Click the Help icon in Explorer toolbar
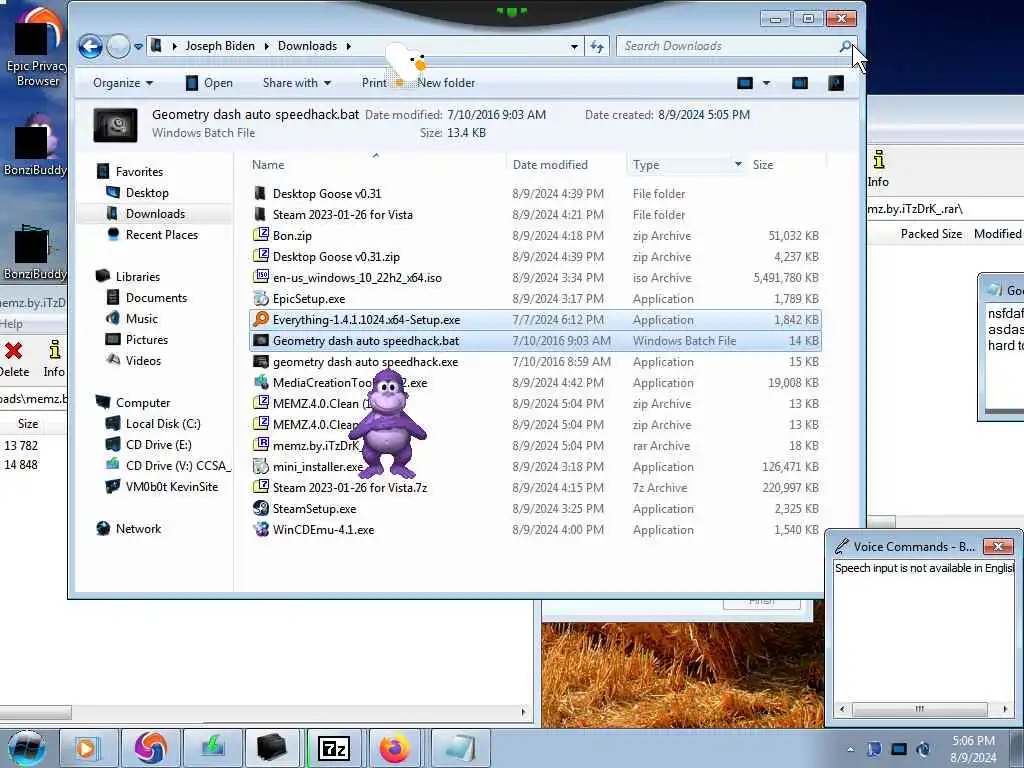The image size is (1024, 768). [836, 83]
